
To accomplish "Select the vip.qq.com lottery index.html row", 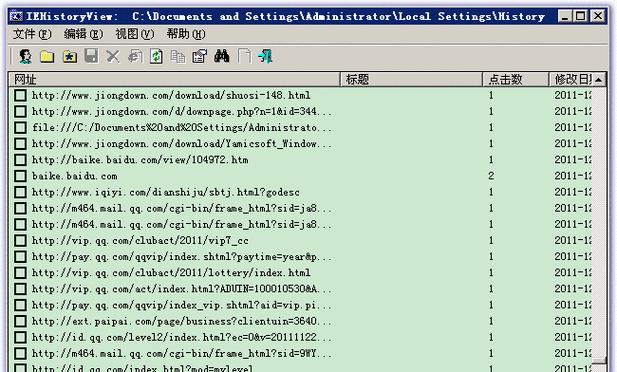I will [300, 273].
